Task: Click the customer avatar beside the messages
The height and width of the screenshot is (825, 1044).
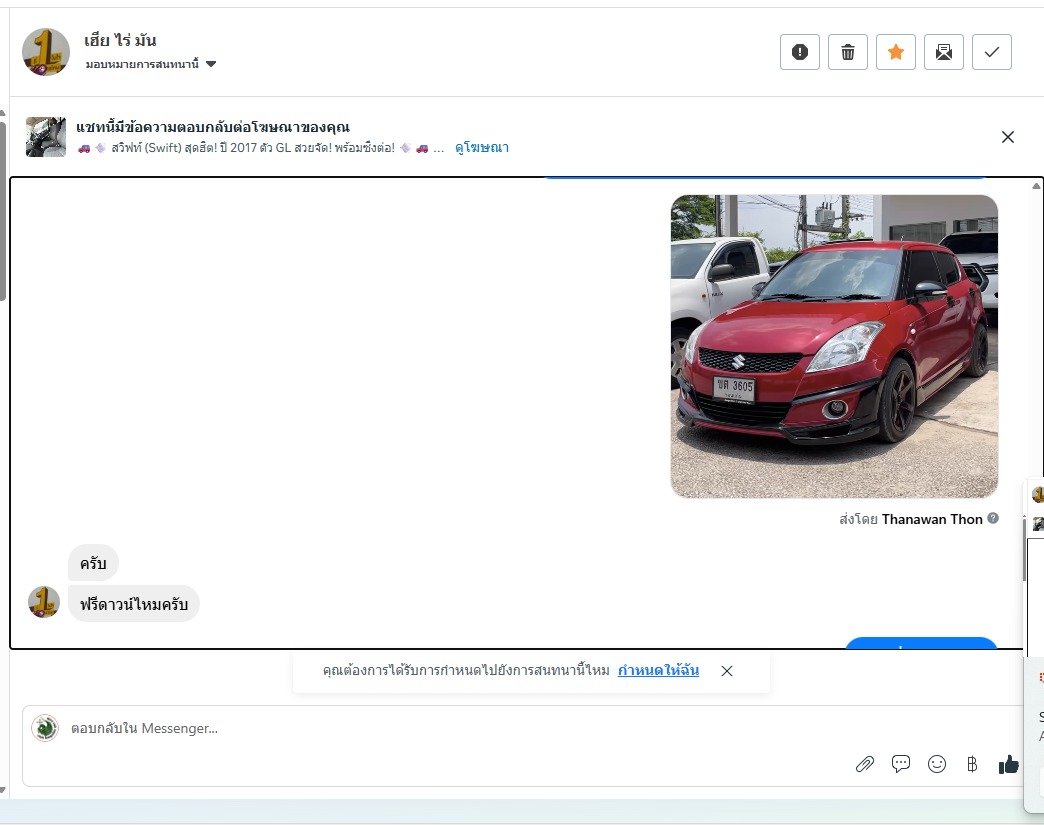Action: 44,602
